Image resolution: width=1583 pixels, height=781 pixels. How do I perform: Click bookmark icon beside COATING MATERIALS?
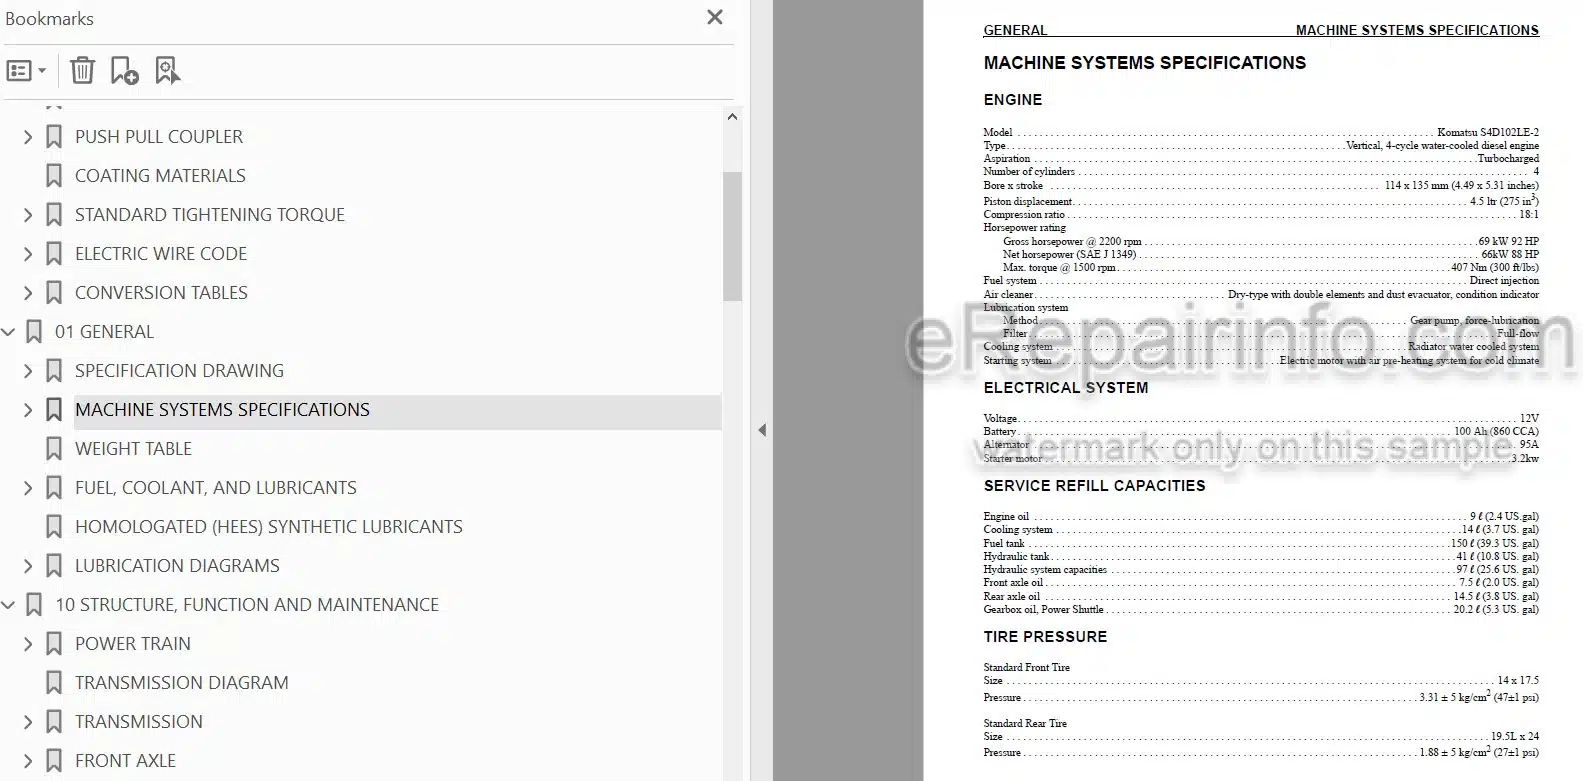[54, 176]
